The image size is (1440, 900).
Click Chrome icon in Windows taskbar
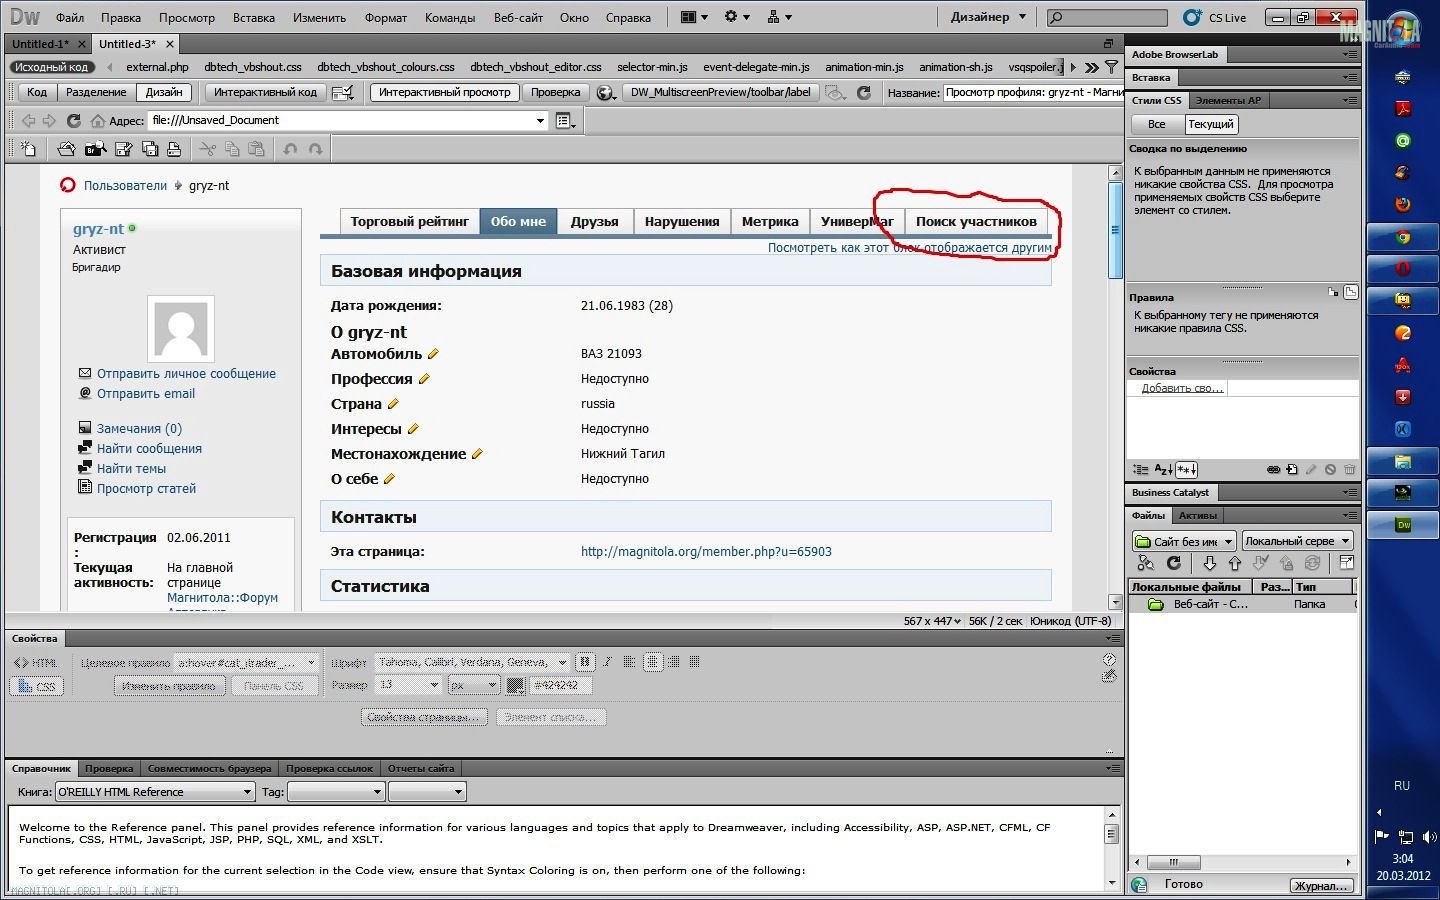point(1403,238)
